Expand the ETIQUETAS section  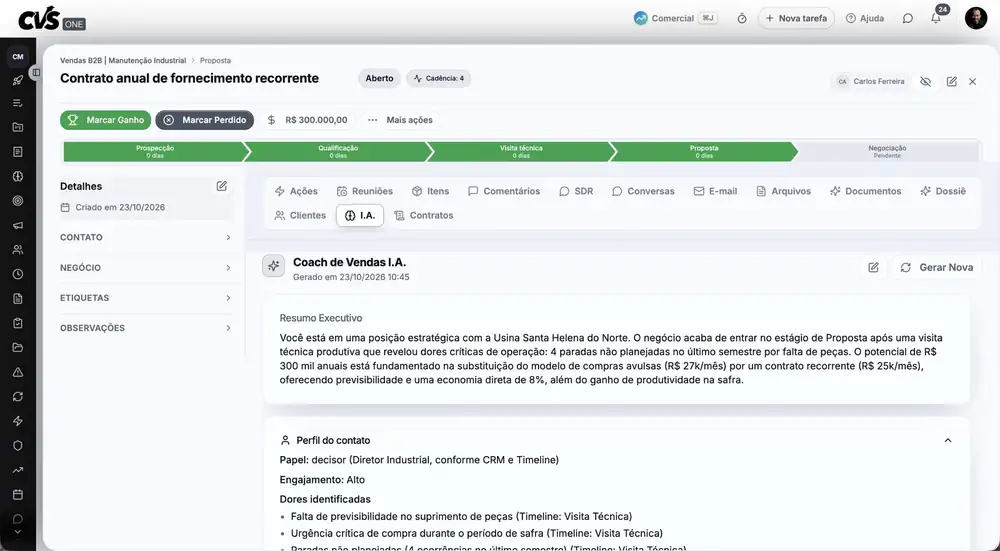[145, 298]
